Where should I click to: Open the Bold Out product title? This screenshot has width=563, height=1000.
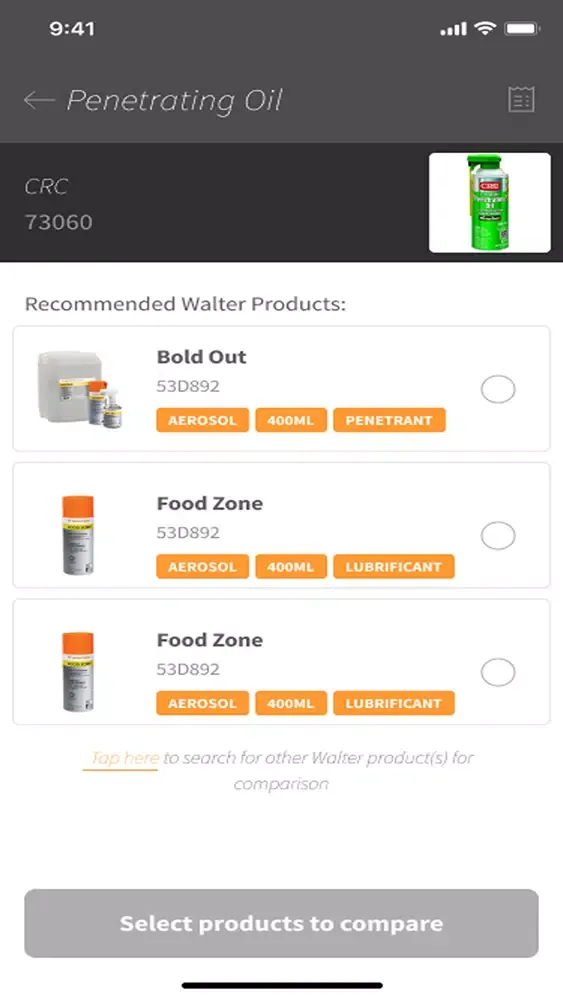tap(201, 357)
